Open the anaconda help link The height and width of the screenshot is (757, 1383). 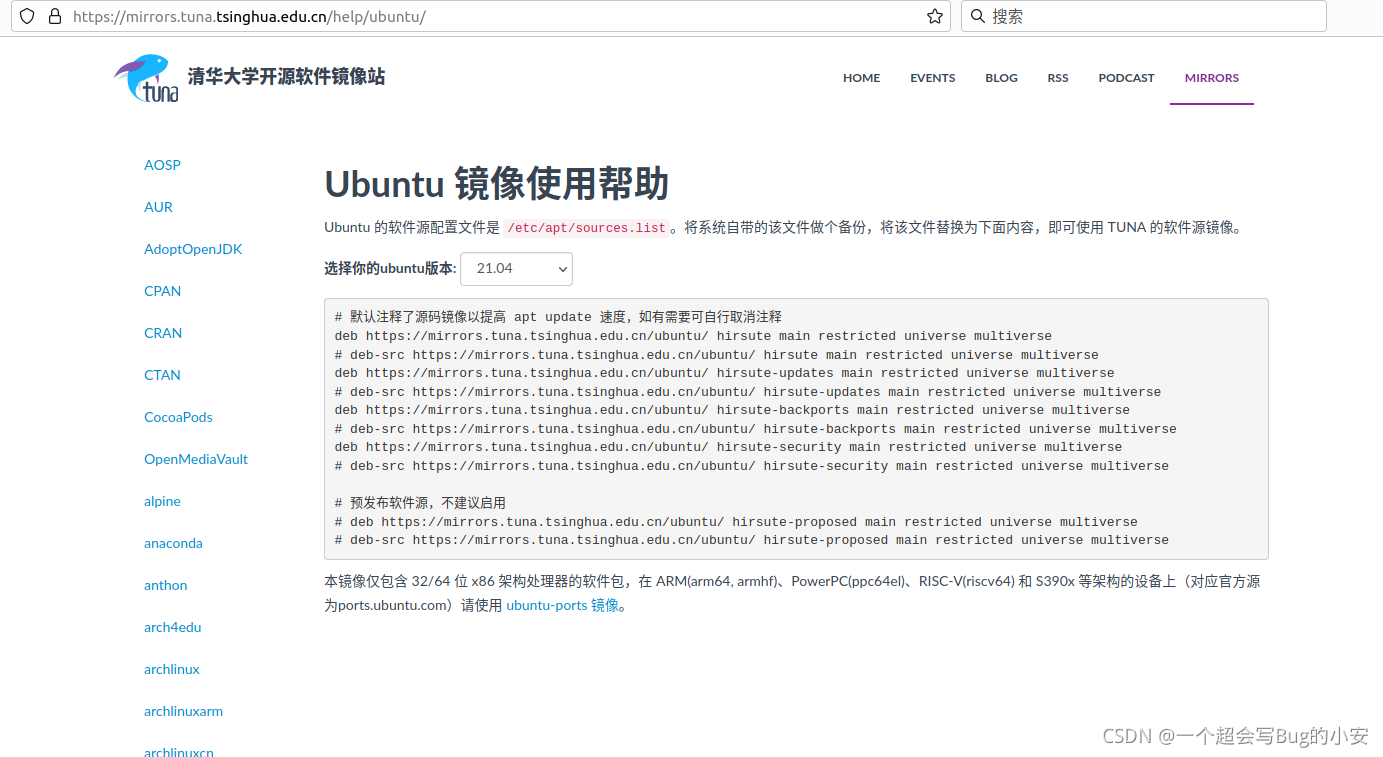click(x=173, y=543)
